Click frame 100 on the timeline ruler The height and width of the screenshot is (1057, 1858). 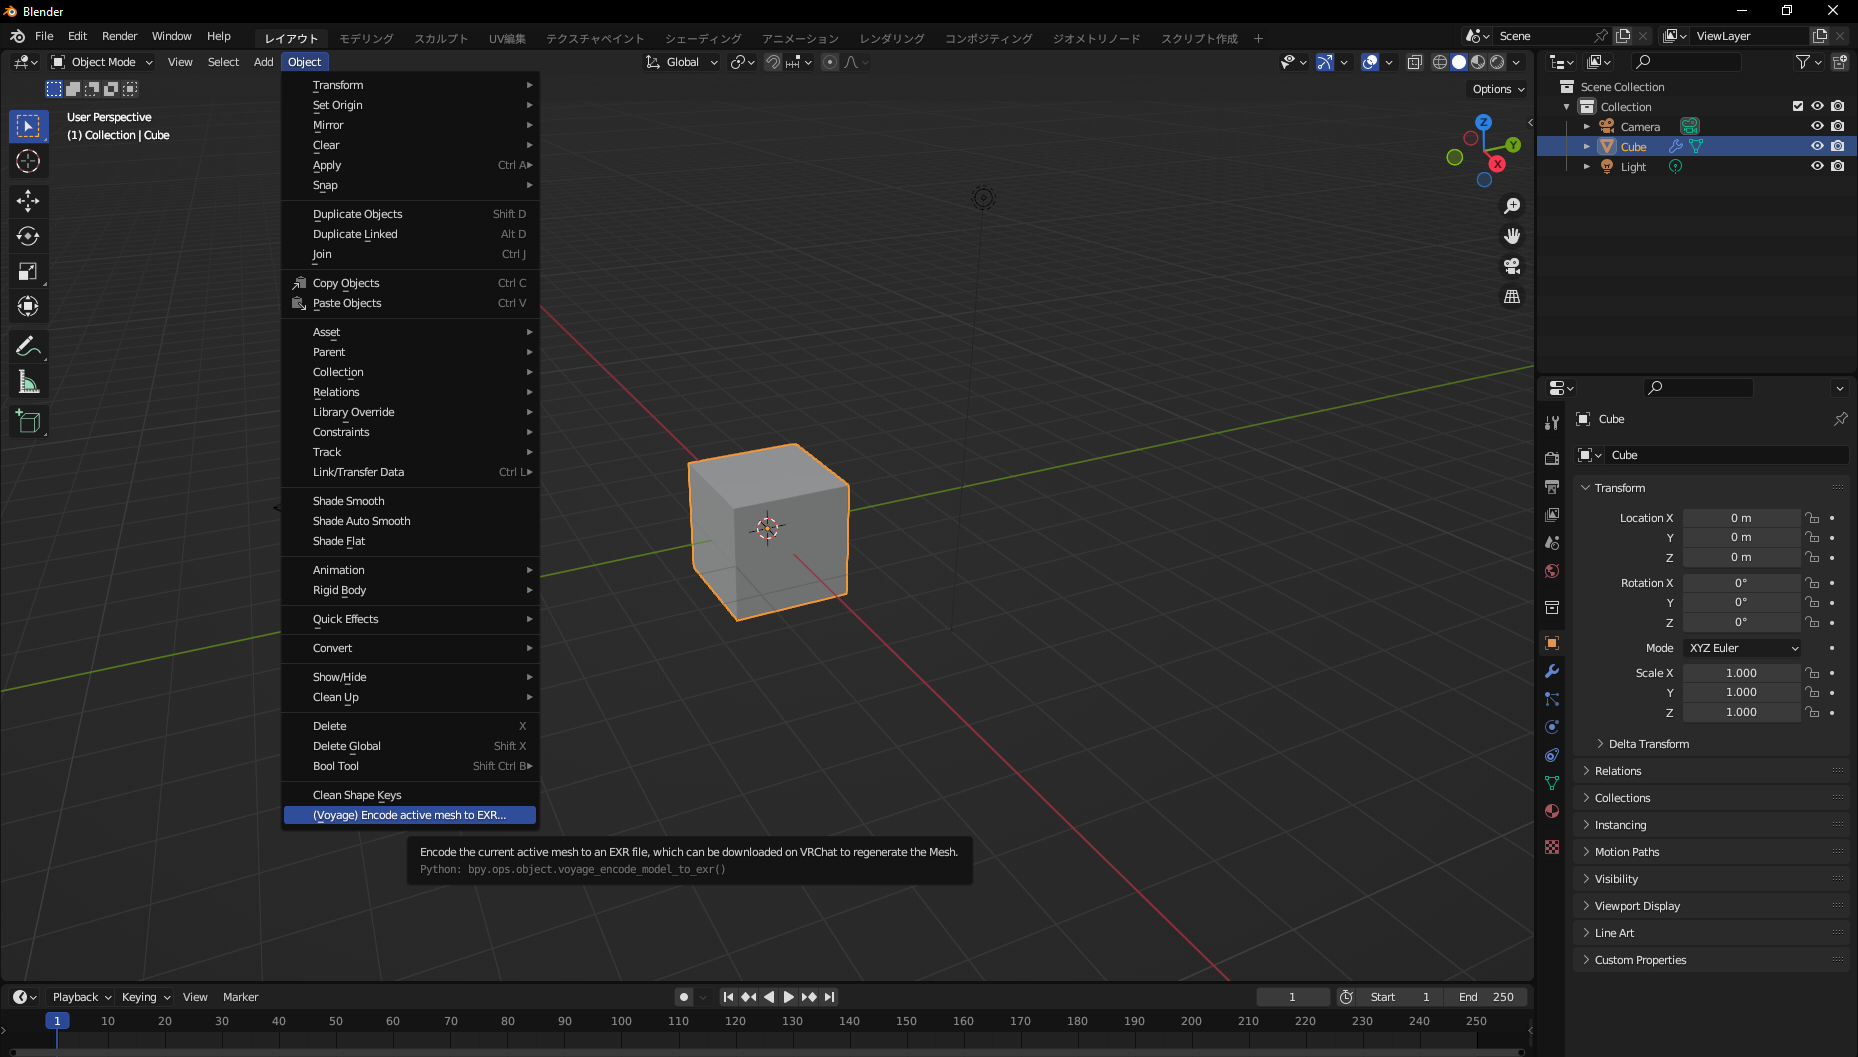621,1021
